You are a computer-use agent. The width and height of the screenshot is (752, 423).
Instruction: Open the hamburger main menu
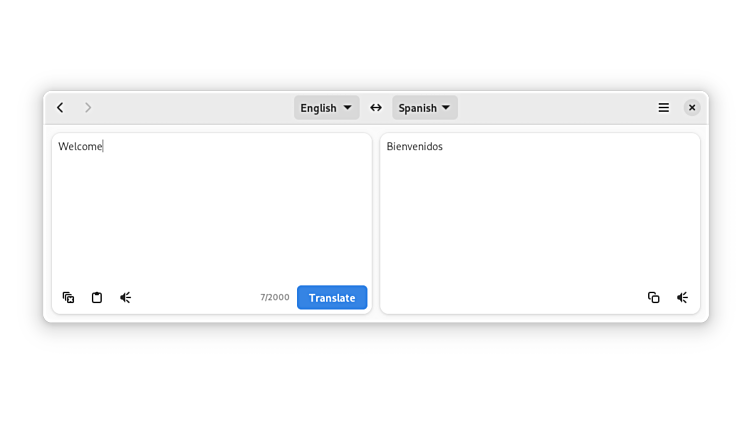(x=663, y=108)
